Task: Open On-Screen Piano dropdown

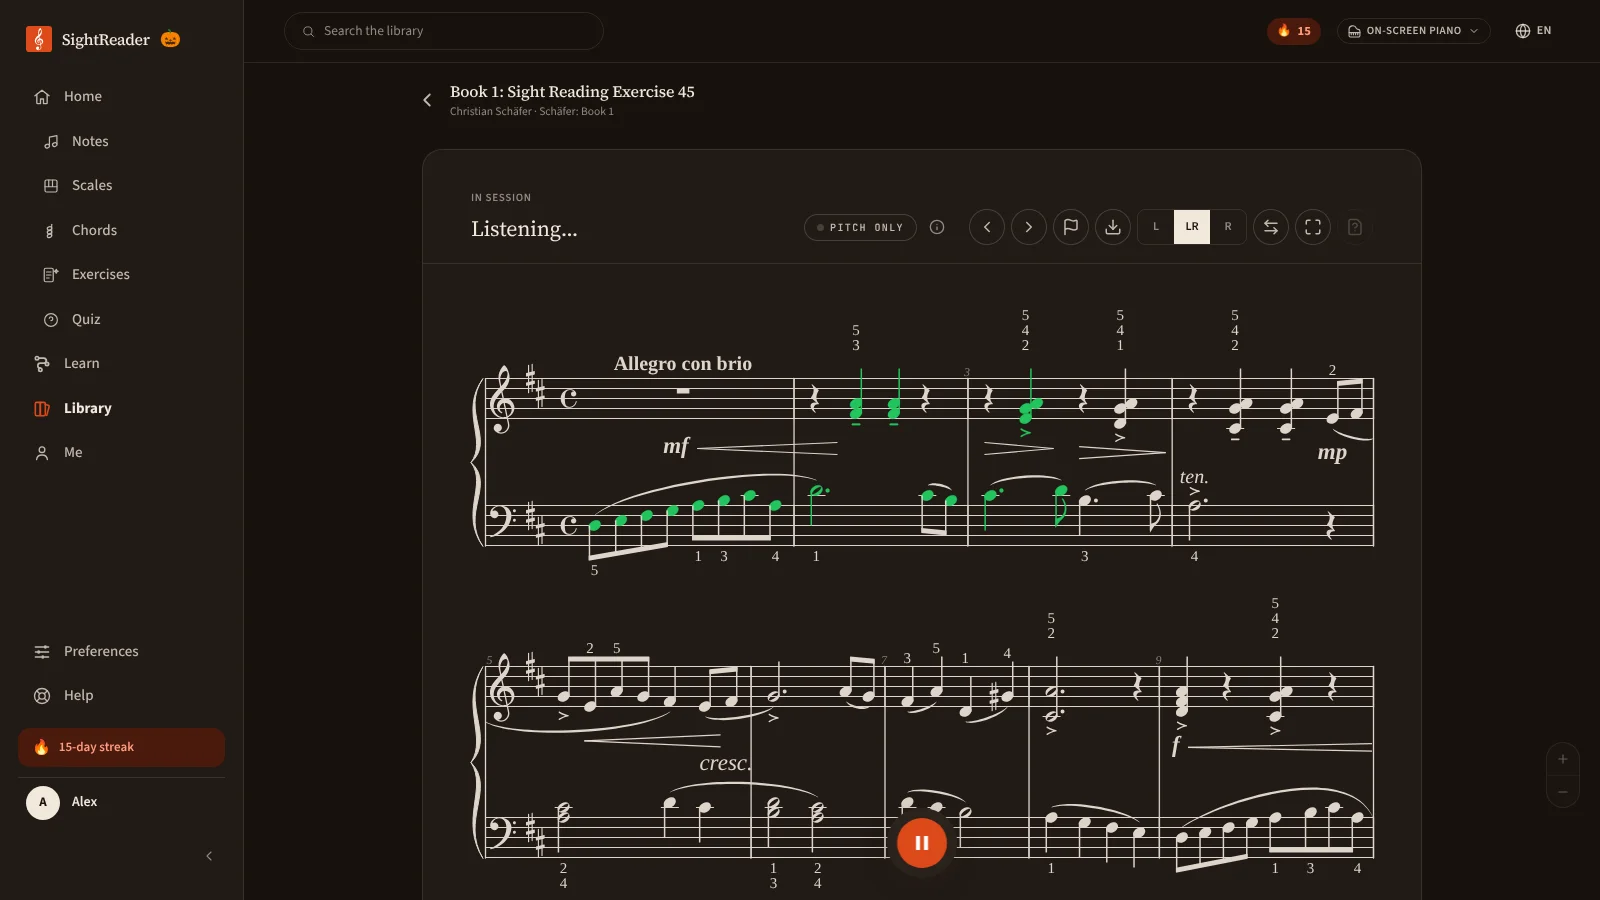Action: click(1413, 31)
